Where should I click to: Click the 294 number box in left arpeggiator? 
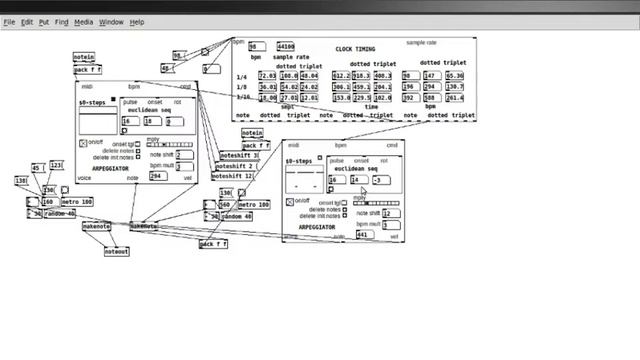pos(158,176)
